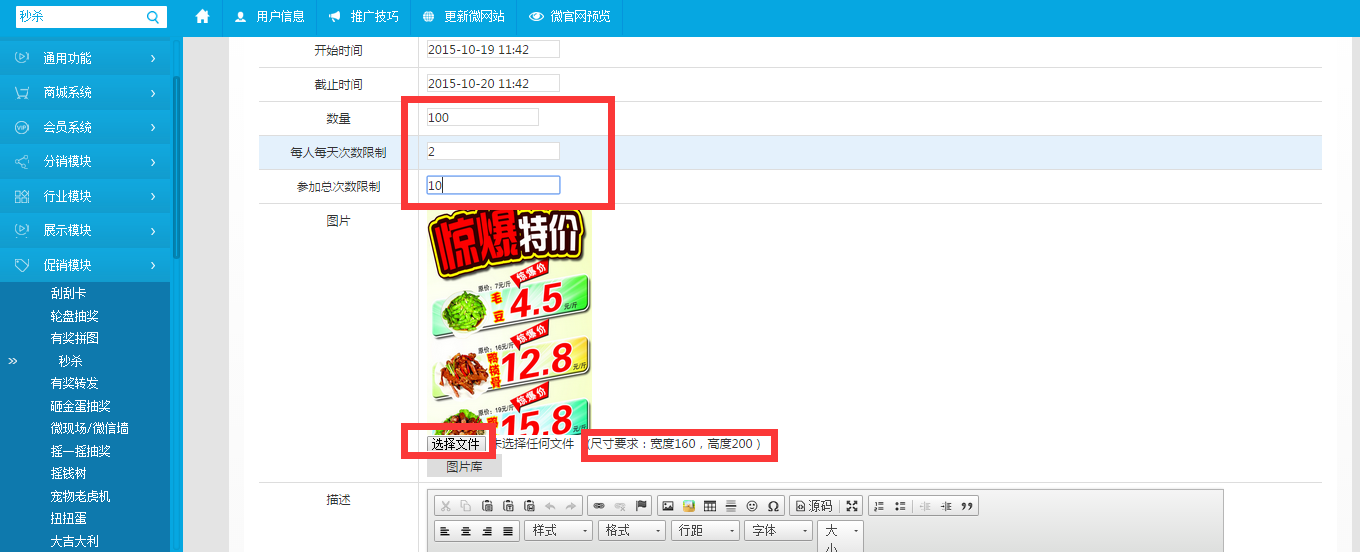Click the search magnifier icon
This screenshot has height=552, width=1360.
(153, 17)
